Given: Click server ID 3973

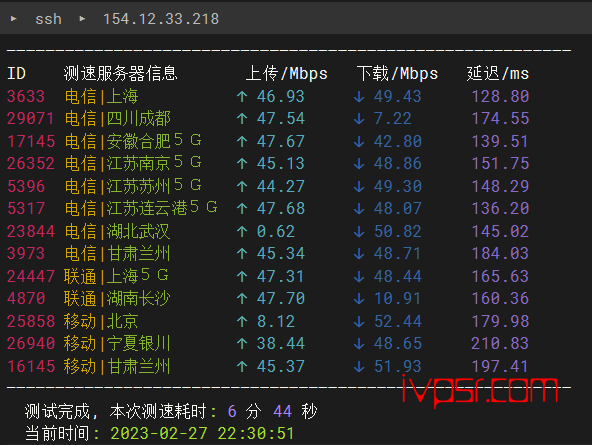Looking at the screenshot, I should pyautogui.click(x=26, y=253).
